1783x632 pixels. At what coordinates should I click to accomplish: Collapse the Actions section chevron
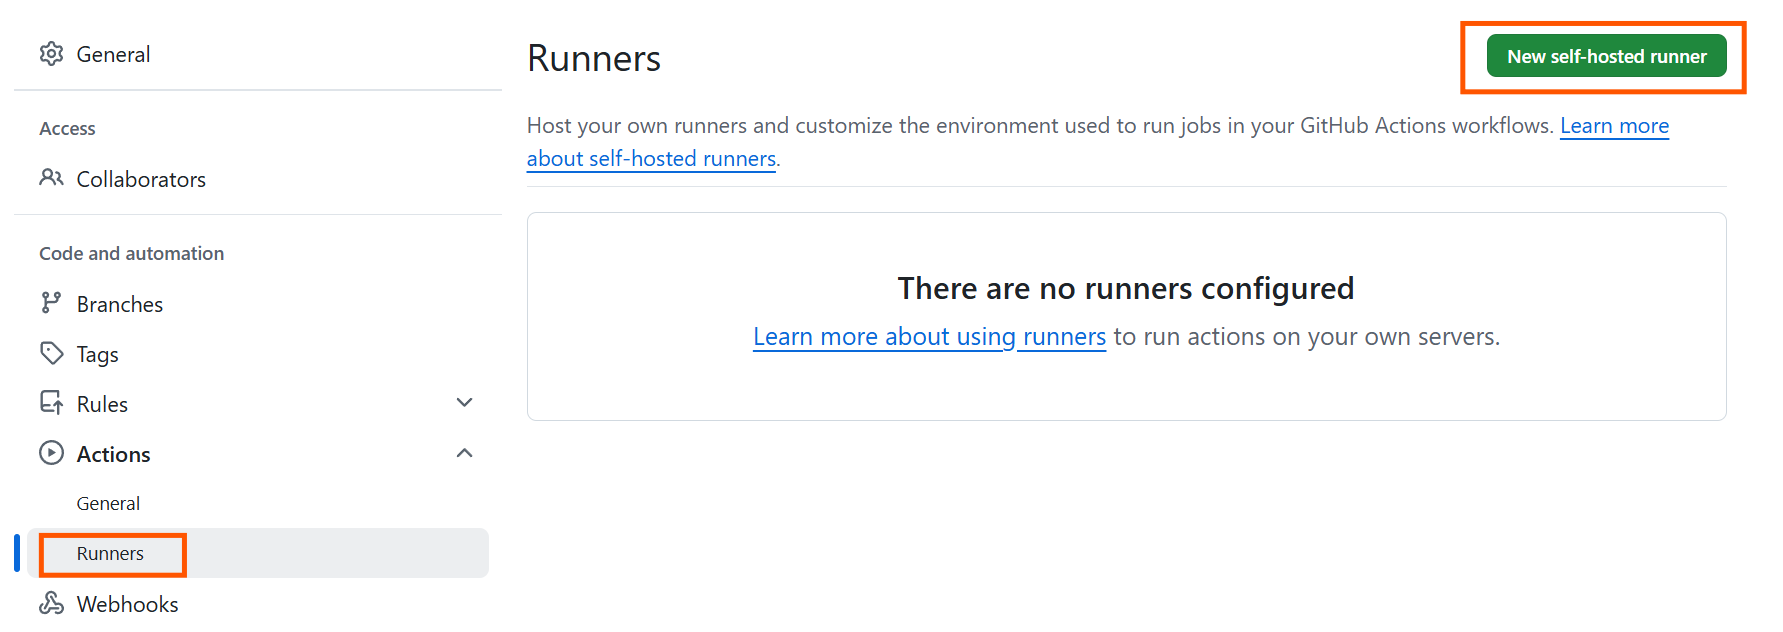click(x=464, y=453)
